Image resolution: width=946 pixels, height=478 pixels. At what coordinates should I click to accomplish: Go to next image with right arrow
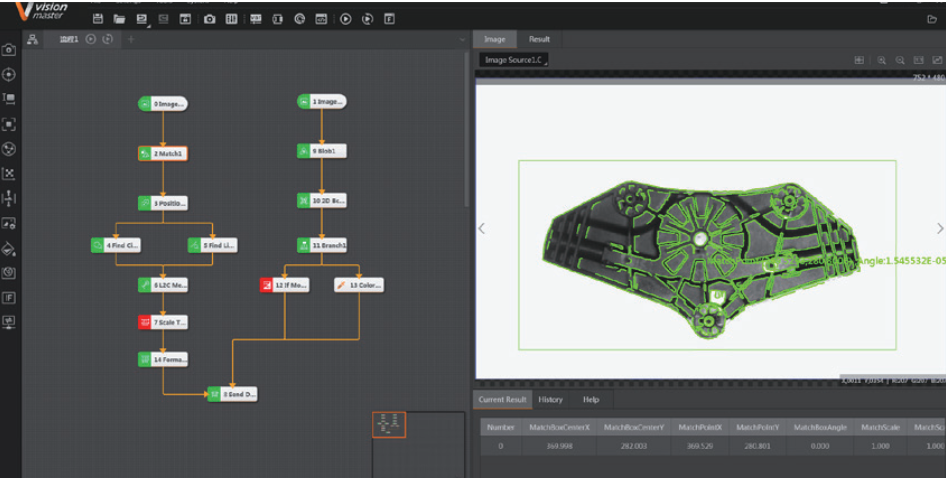pos(939,228)
